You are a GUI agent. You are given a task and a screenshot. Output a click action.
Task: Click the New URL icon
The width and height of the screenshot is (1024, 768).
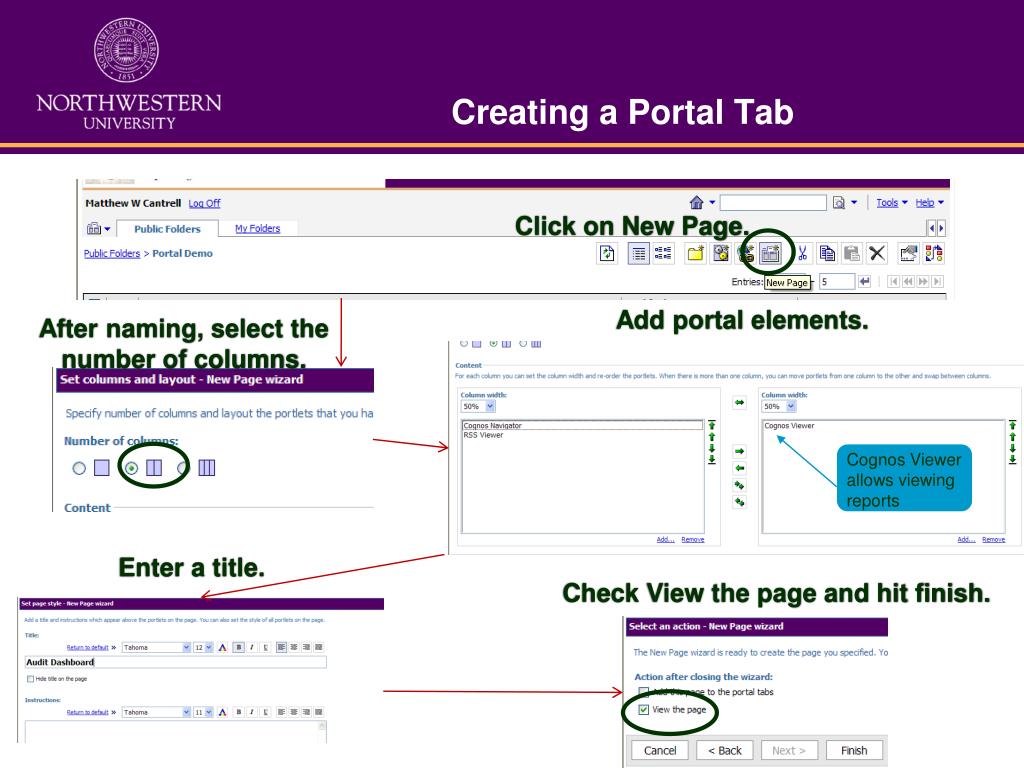click(x=746, y=253)
